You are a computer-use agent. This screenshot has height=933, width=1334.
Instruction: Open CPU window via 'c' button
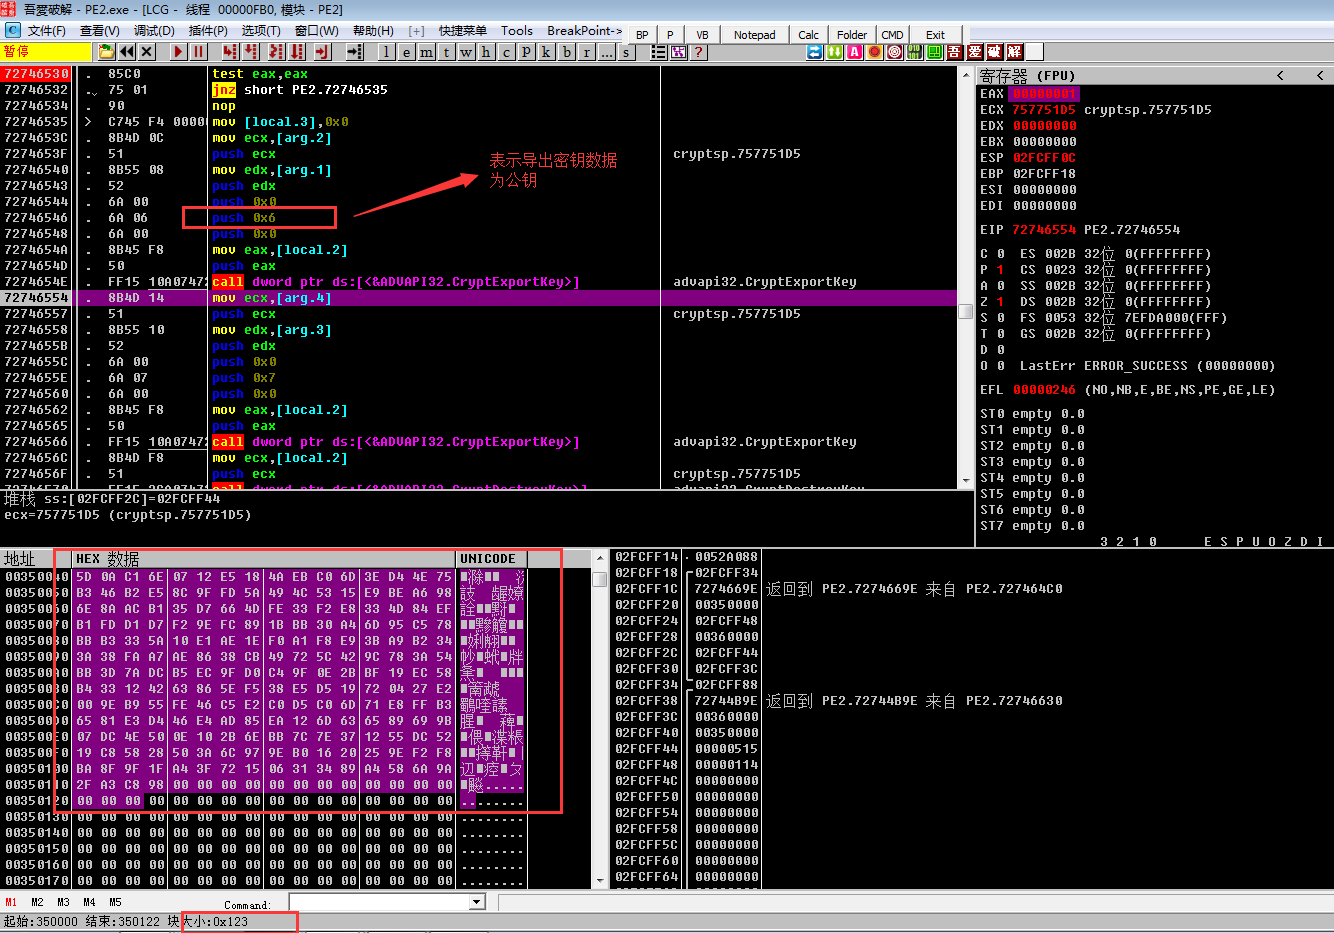pos(506,52)
